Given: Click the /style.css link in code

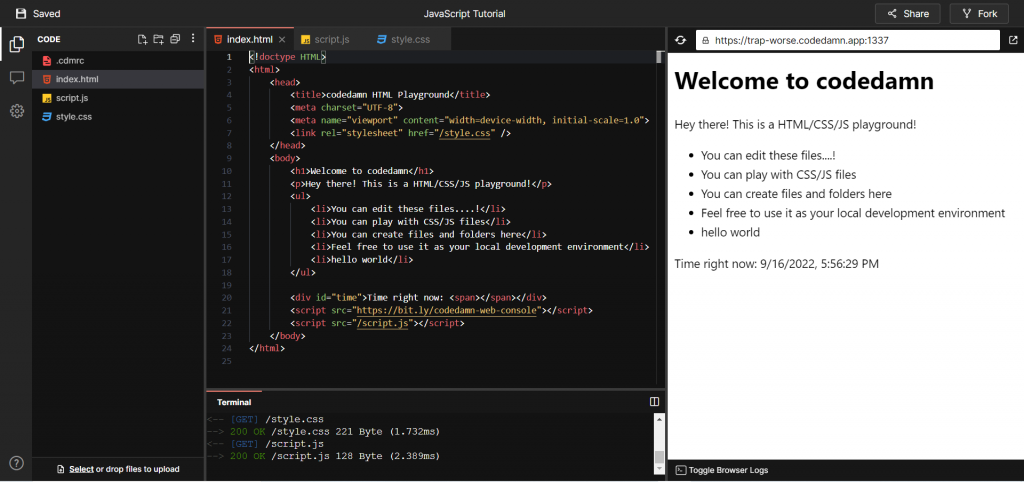Looking at the screenshot, I should pos(466,133).
